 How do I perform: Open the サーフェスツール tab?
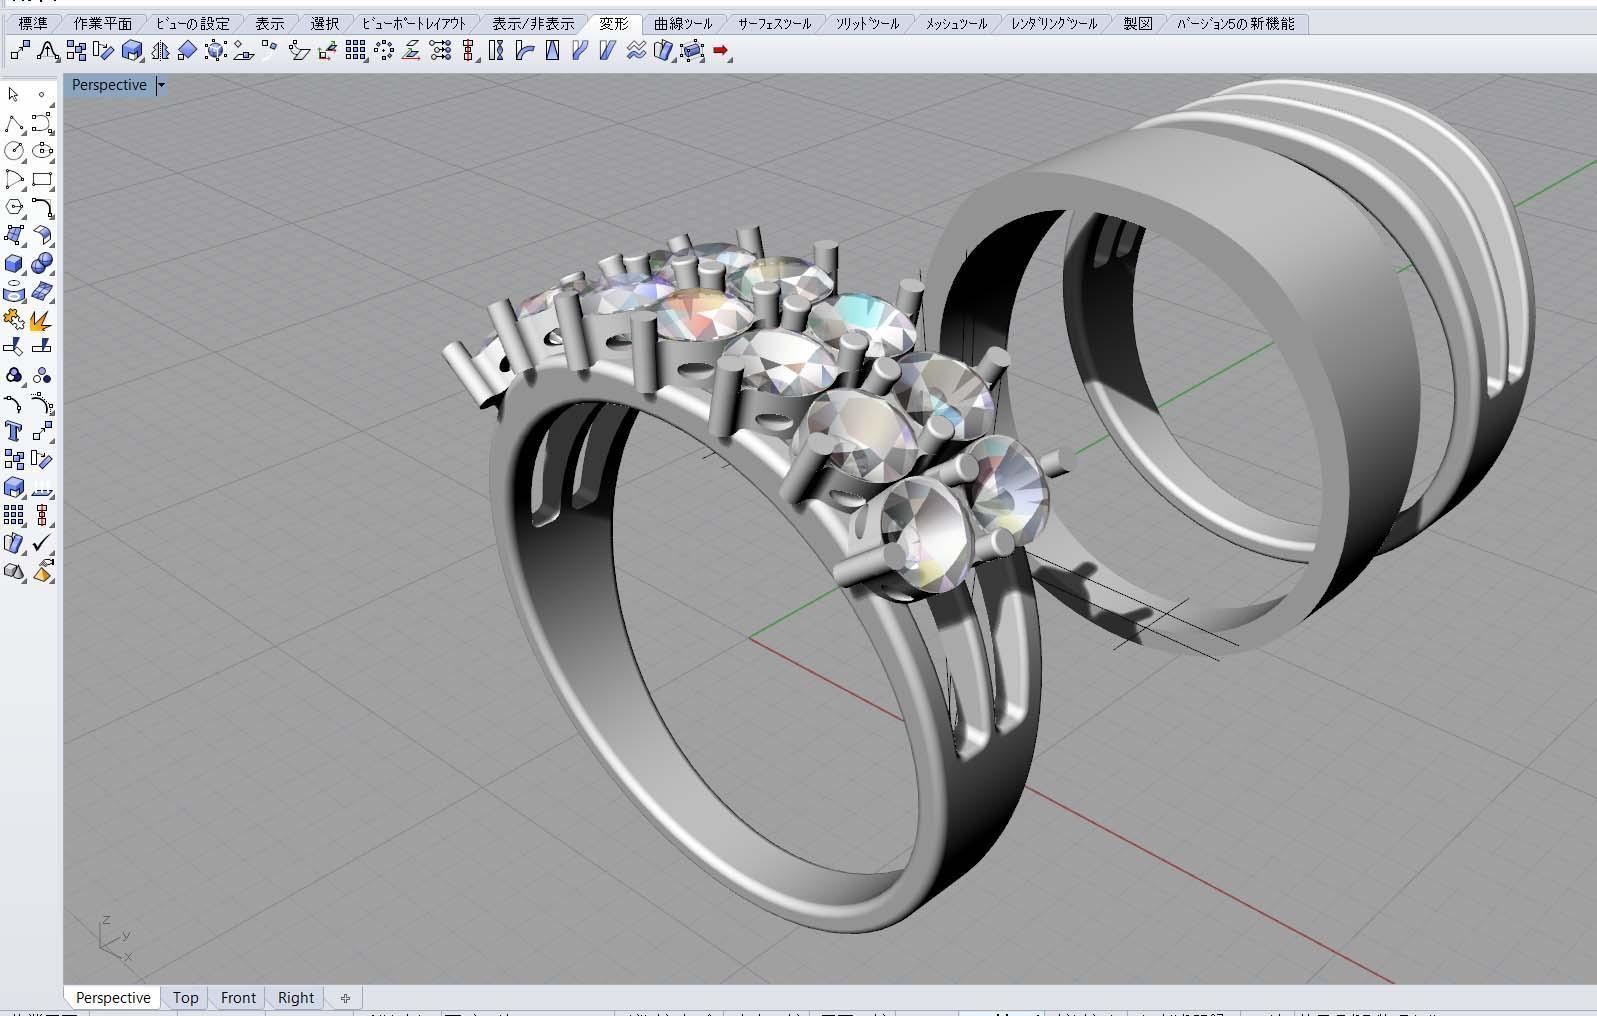coord(774,23)
